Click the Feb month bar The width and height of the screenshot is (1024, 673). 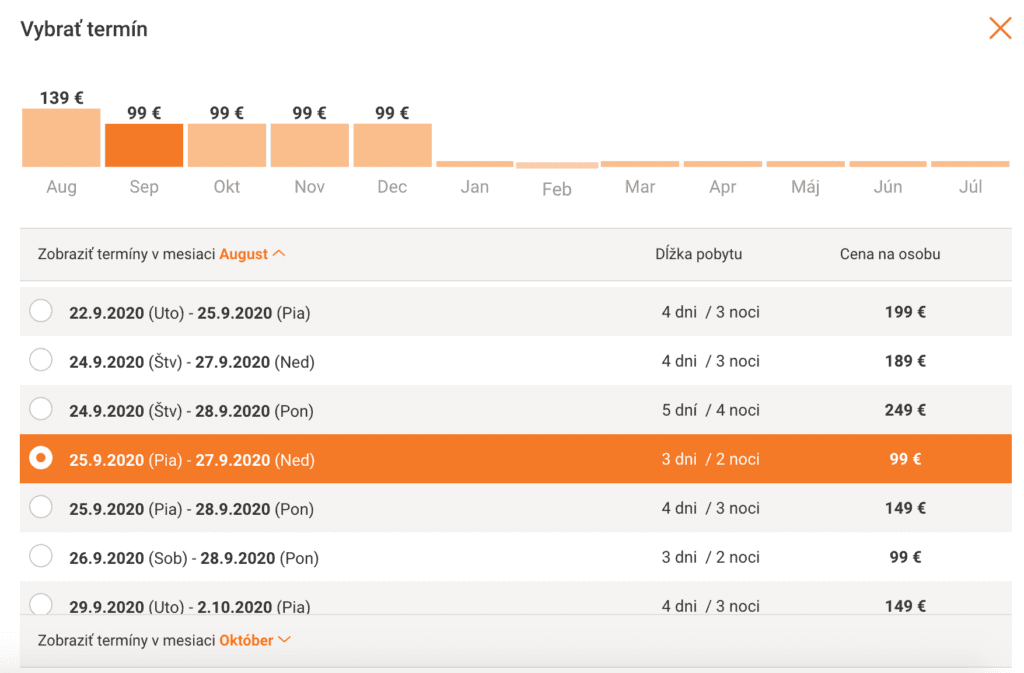(557, 165)
